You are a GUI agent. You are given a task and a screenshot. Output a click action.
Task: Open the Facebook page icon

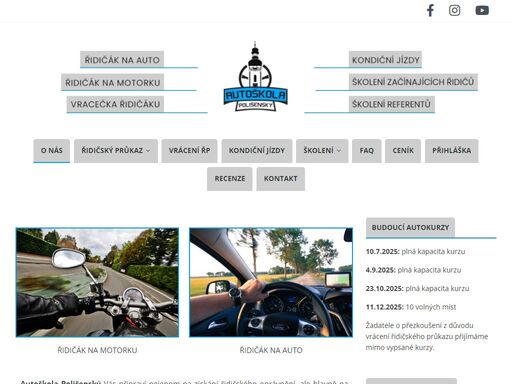430,10
